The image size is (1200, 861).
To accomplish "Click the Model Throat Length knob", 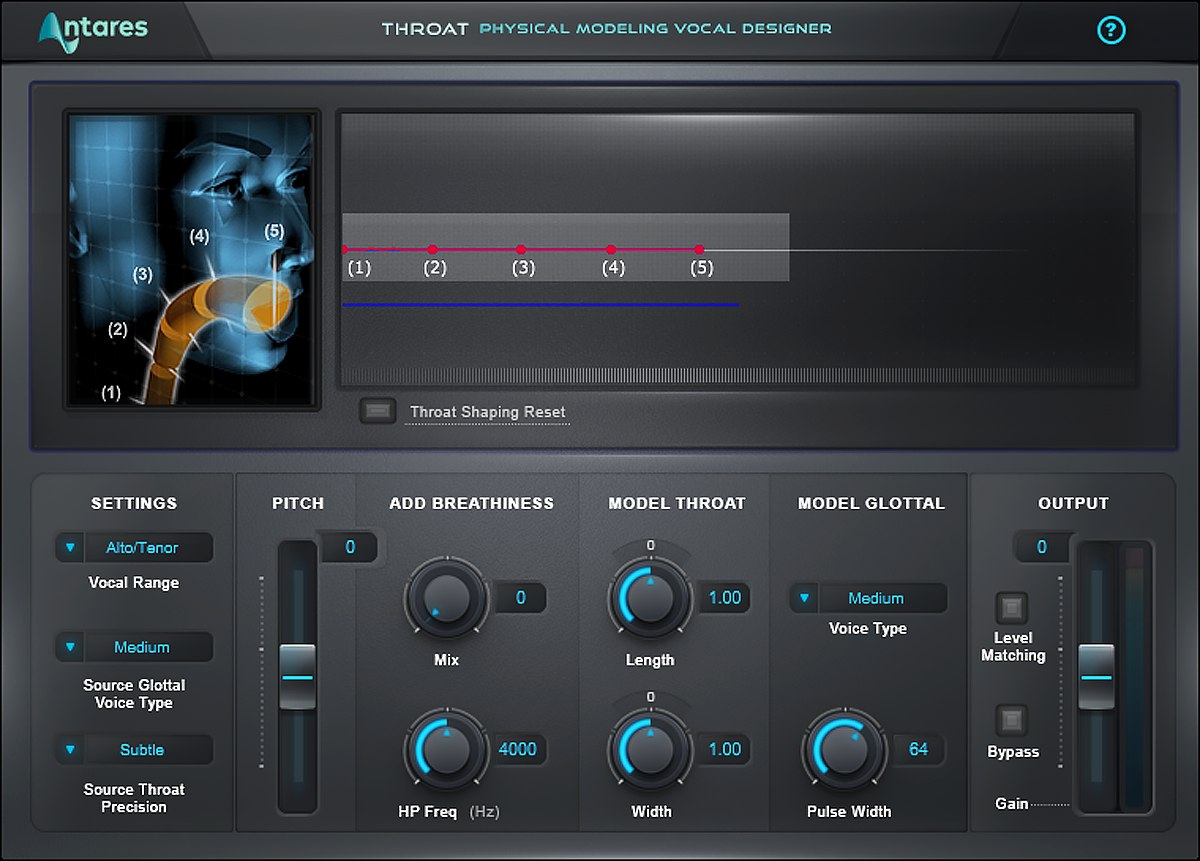I will 650,600.
